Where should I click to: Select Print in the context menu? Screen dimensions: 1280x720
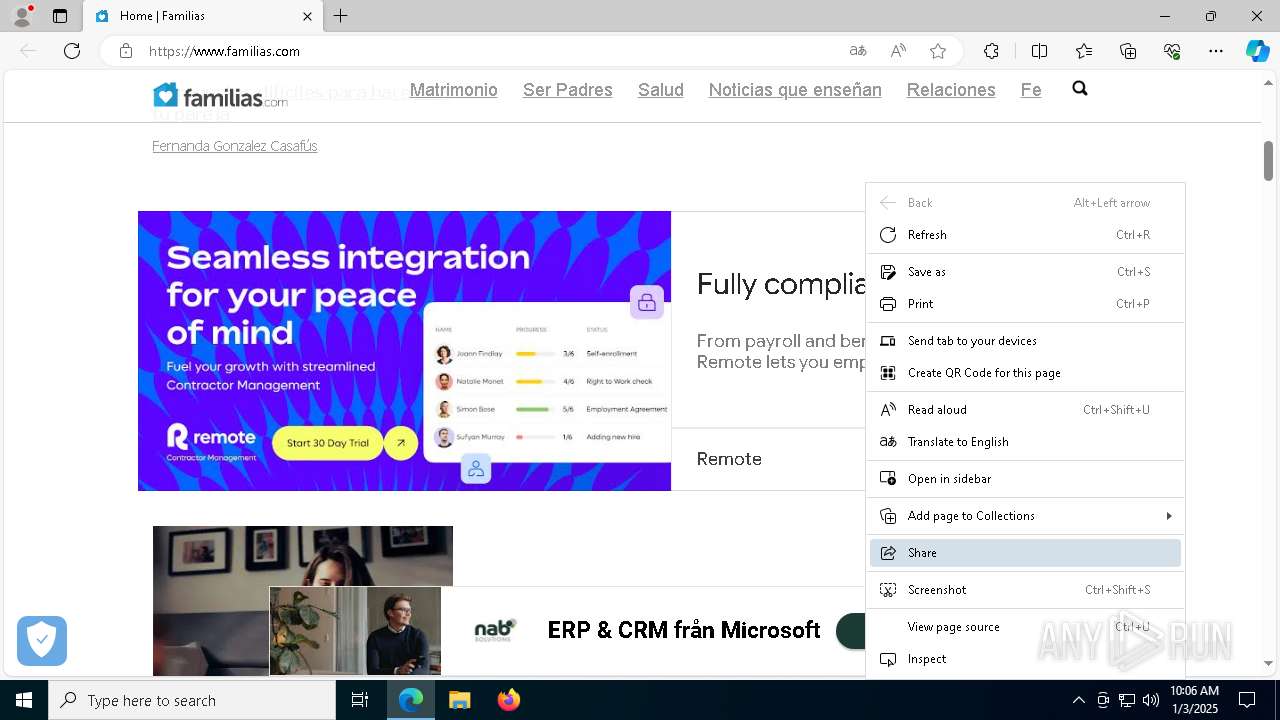pyautogui.click(x=1025, y=304)
